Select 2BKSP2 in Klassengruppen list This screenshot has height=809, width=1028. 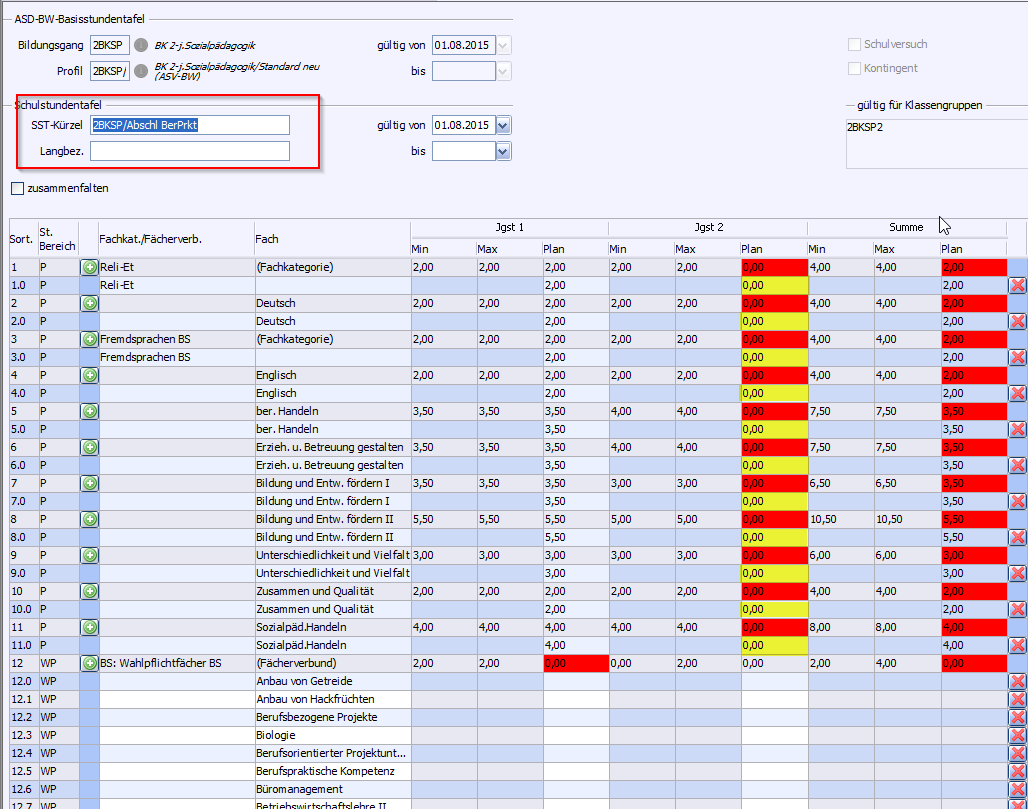coord(866,128)
